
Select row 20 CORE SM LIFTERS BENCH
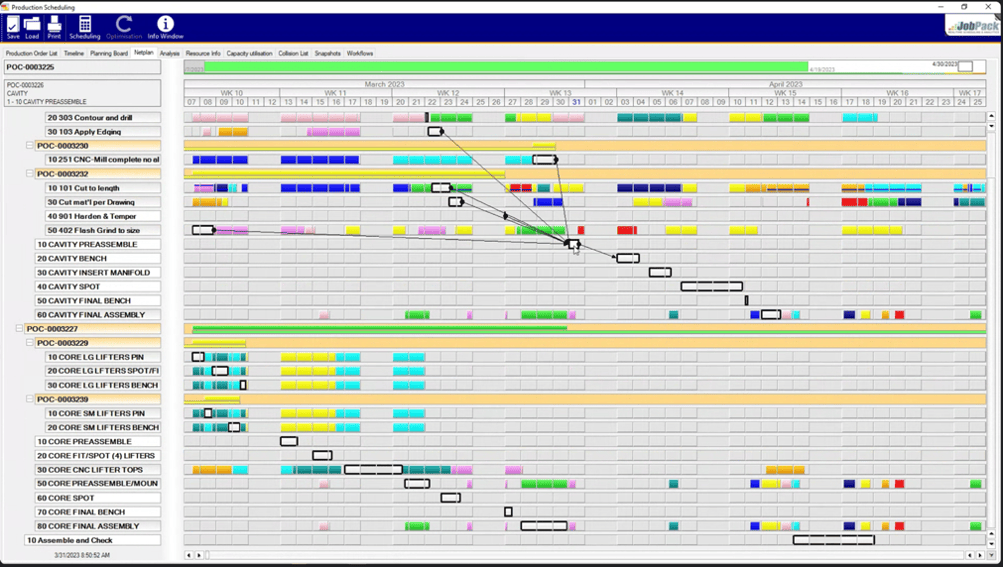[x=103, y=428]
